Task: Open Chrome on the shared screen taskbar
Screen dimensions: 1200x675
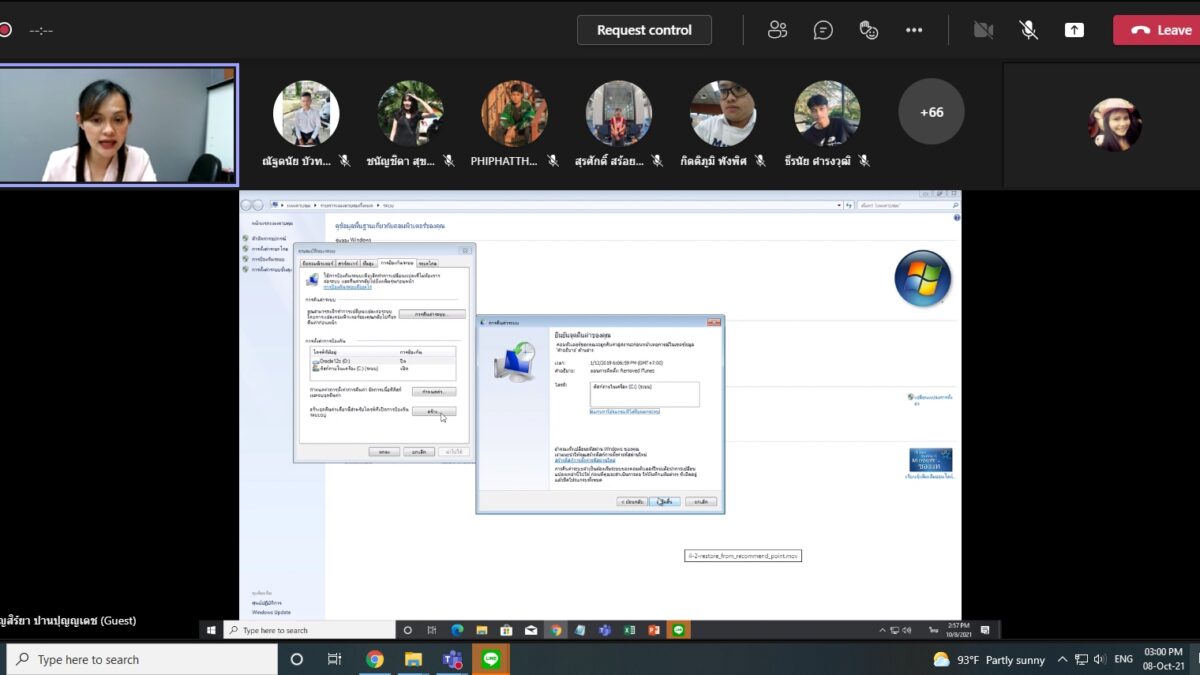Action: tap(556, 630)
